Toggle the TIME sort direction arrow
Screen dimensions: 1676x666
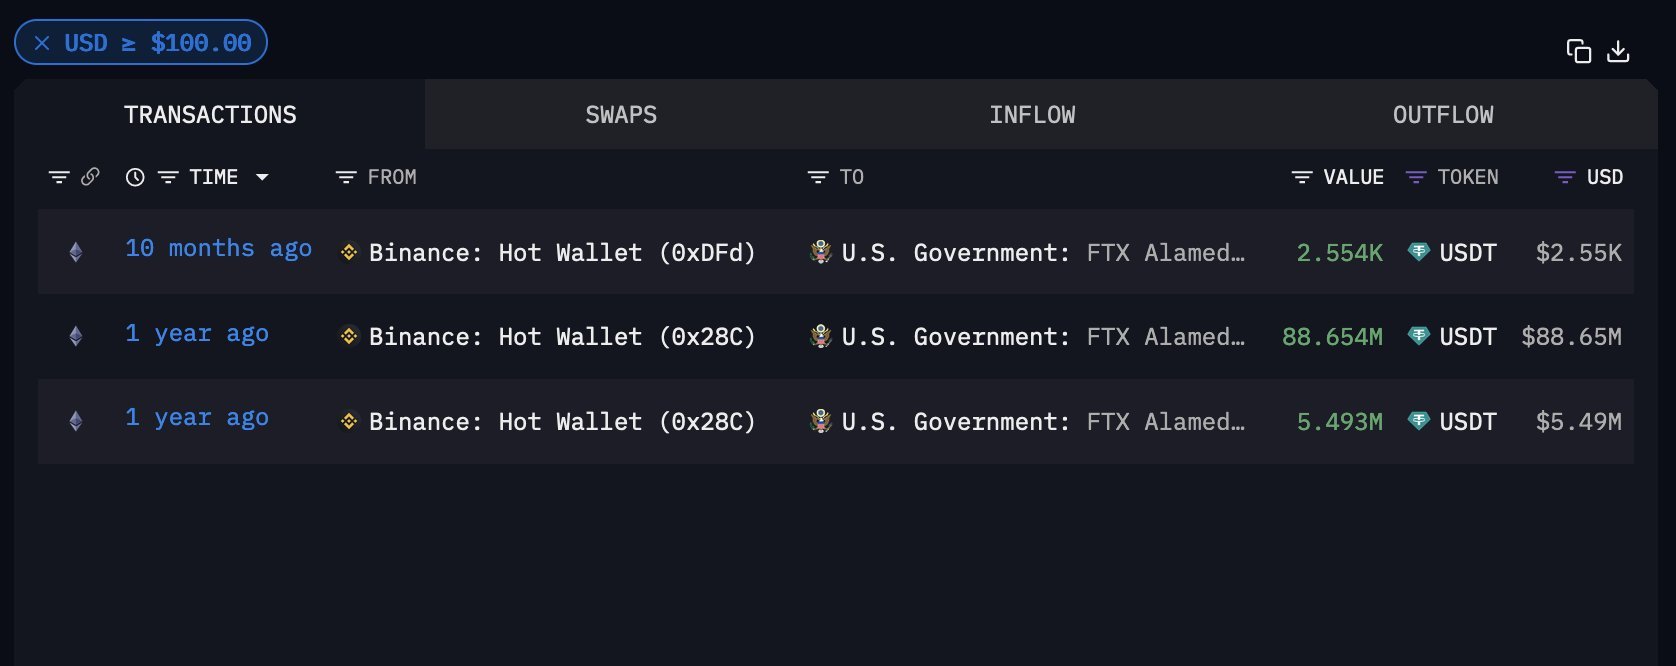pos(262,177)
